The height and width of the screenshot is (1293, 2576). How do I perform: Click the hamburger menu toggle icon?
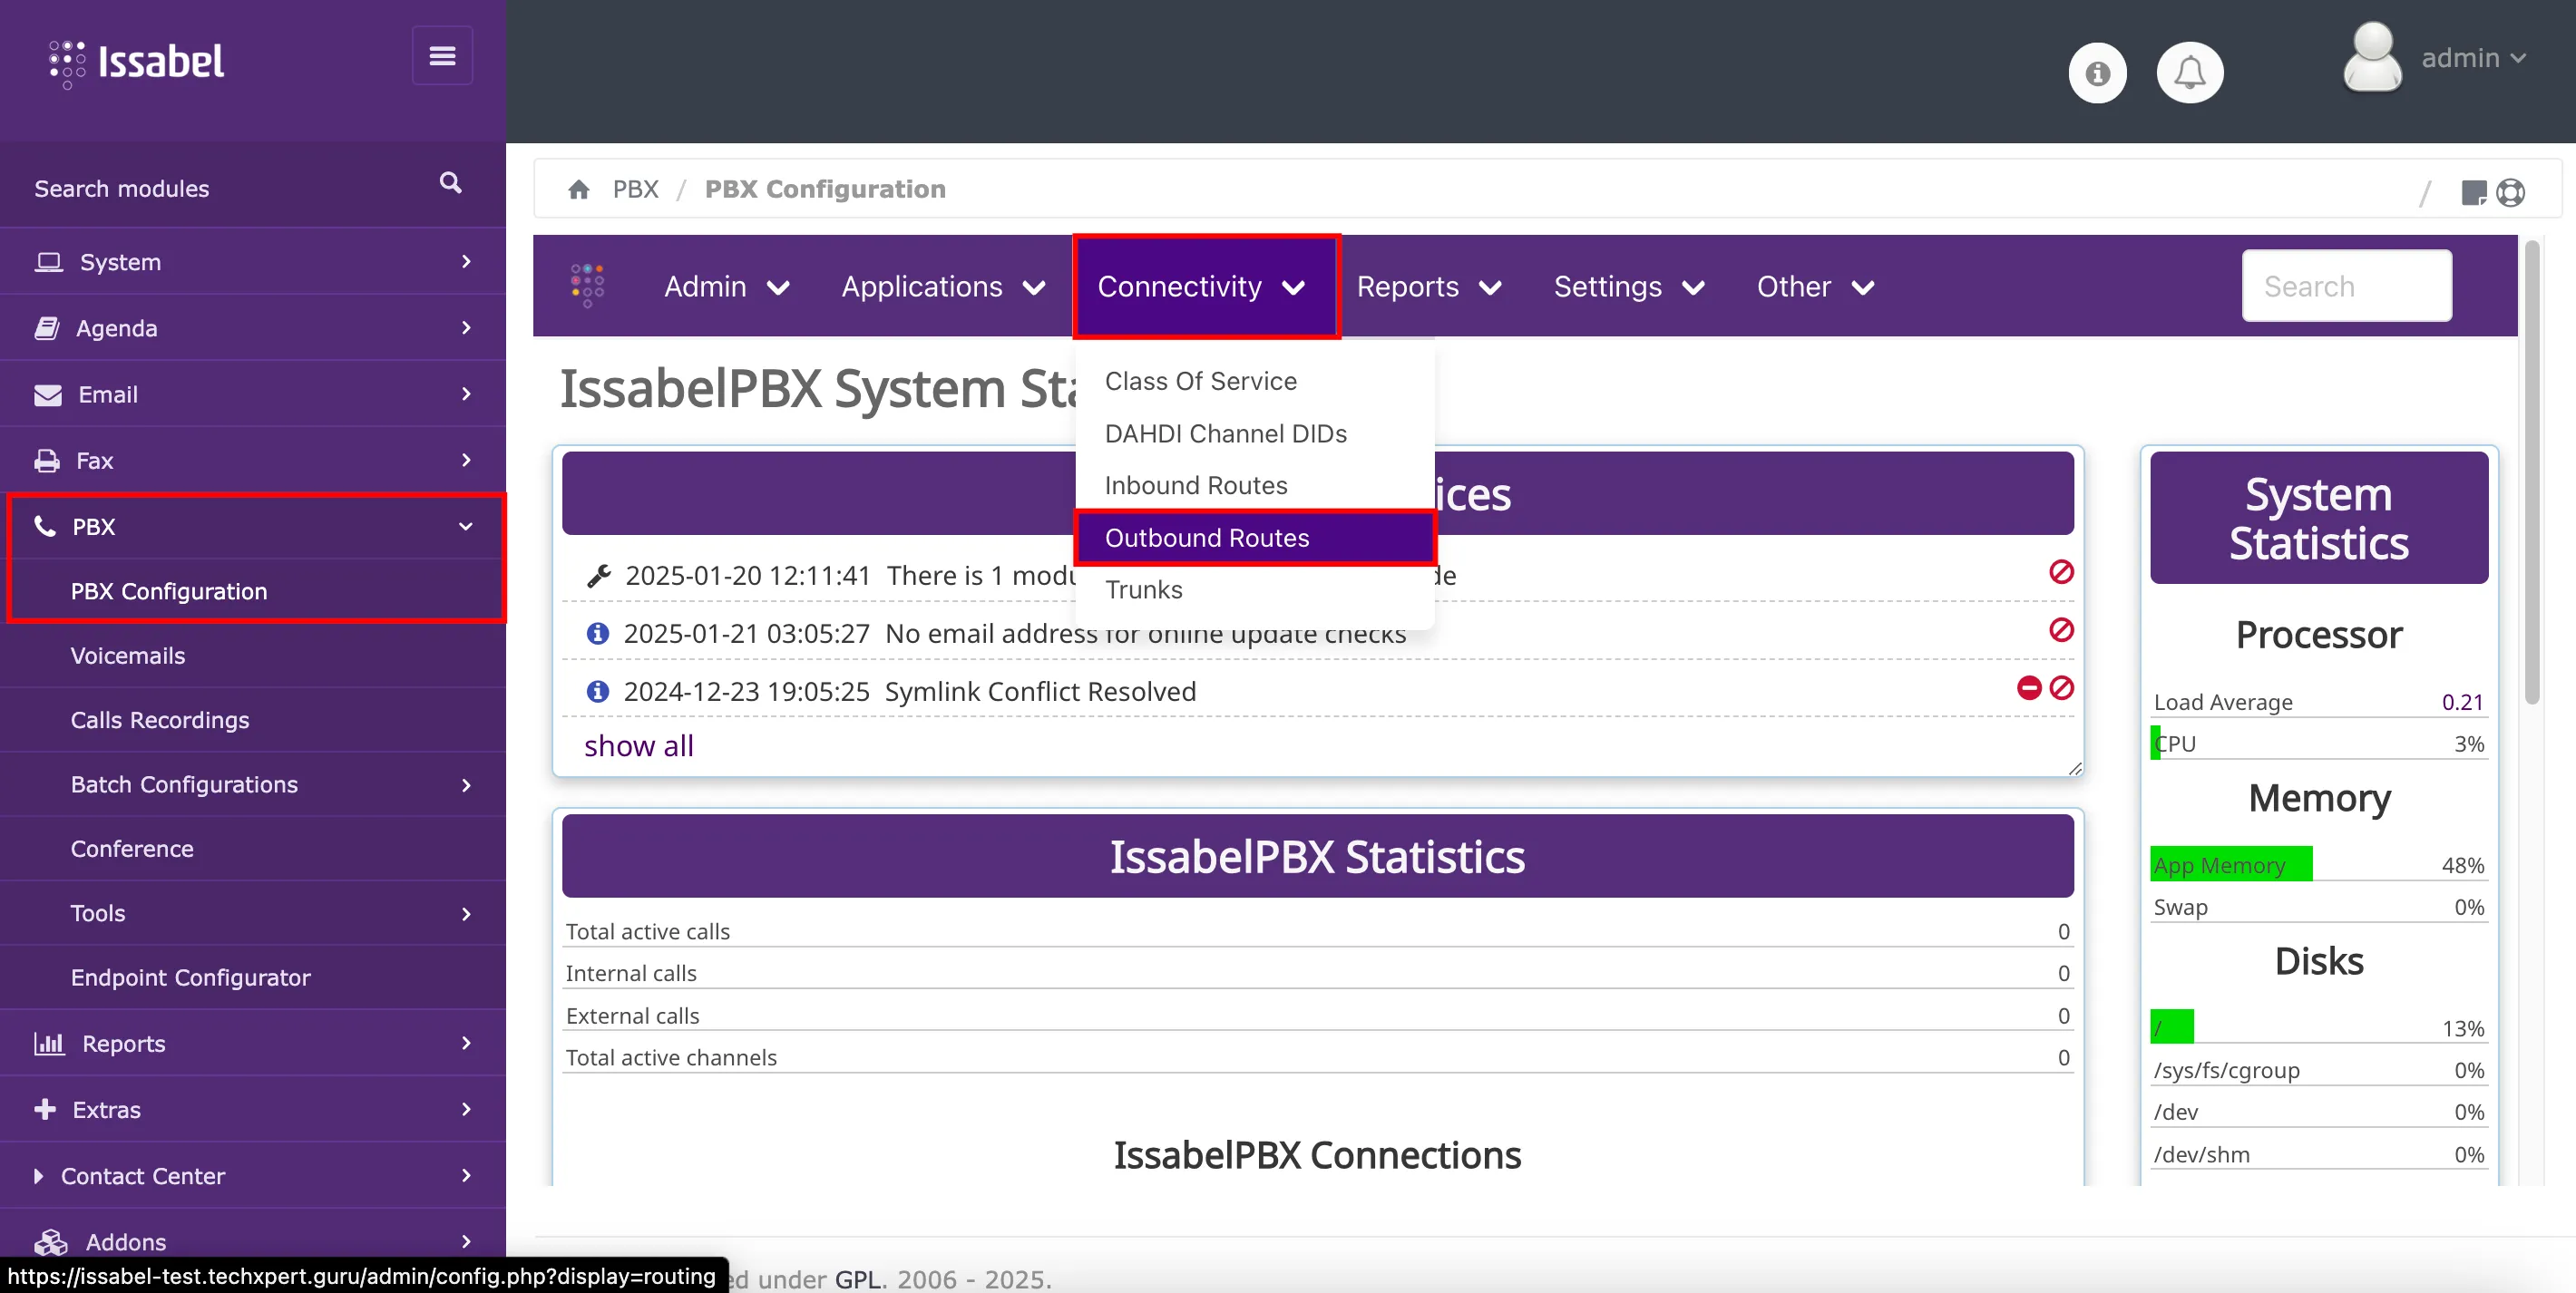tap(442, 56)
